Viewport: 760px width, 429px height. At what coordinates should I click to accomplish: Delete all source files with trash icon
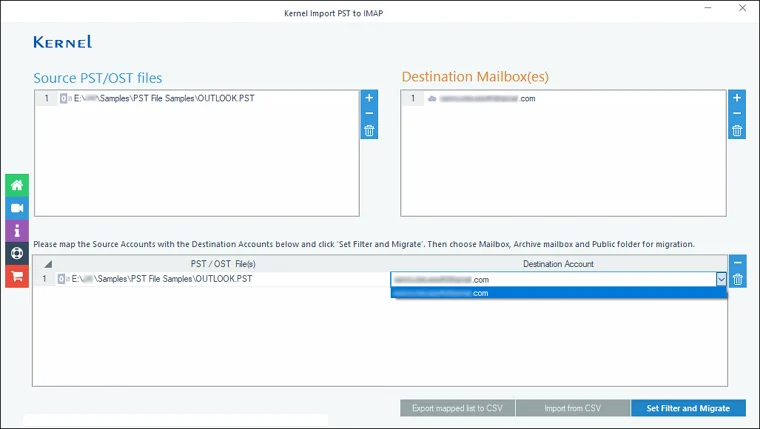(x=369, y=130)
